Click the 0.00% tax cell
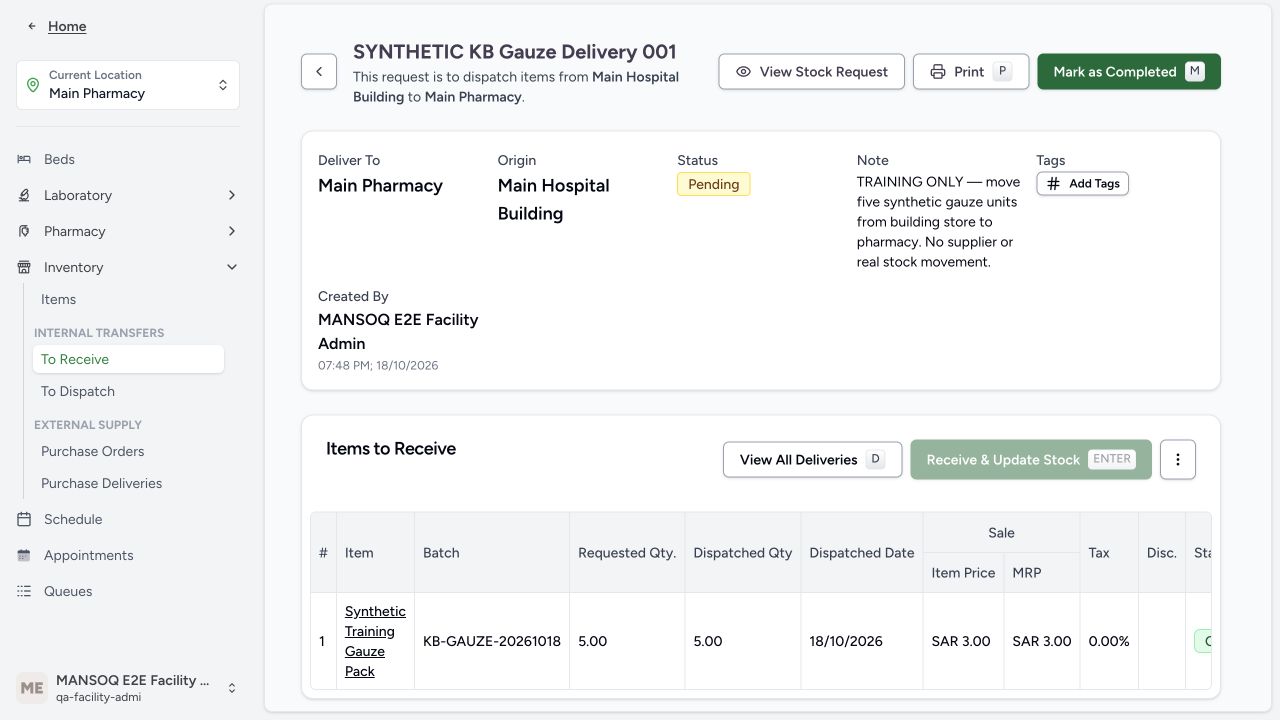Screen dimensions: 1280x720 click(x=1109, y=641)
